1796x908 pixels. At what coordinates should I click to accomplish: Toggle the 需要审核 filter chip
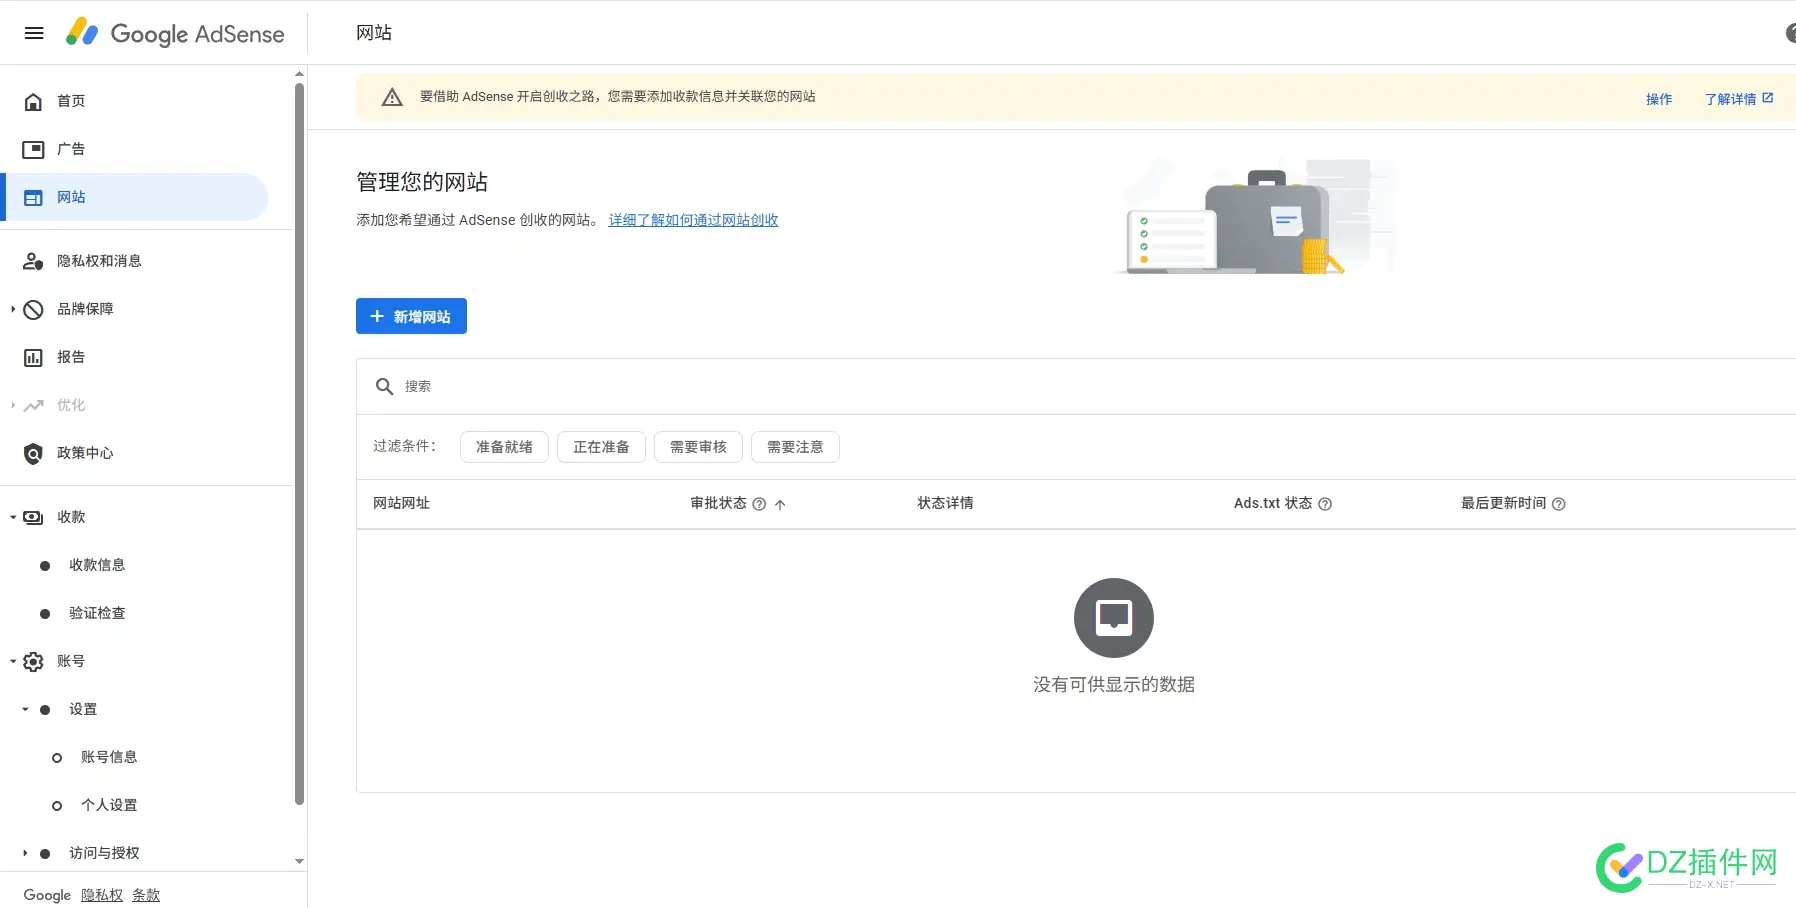[698, 447]
